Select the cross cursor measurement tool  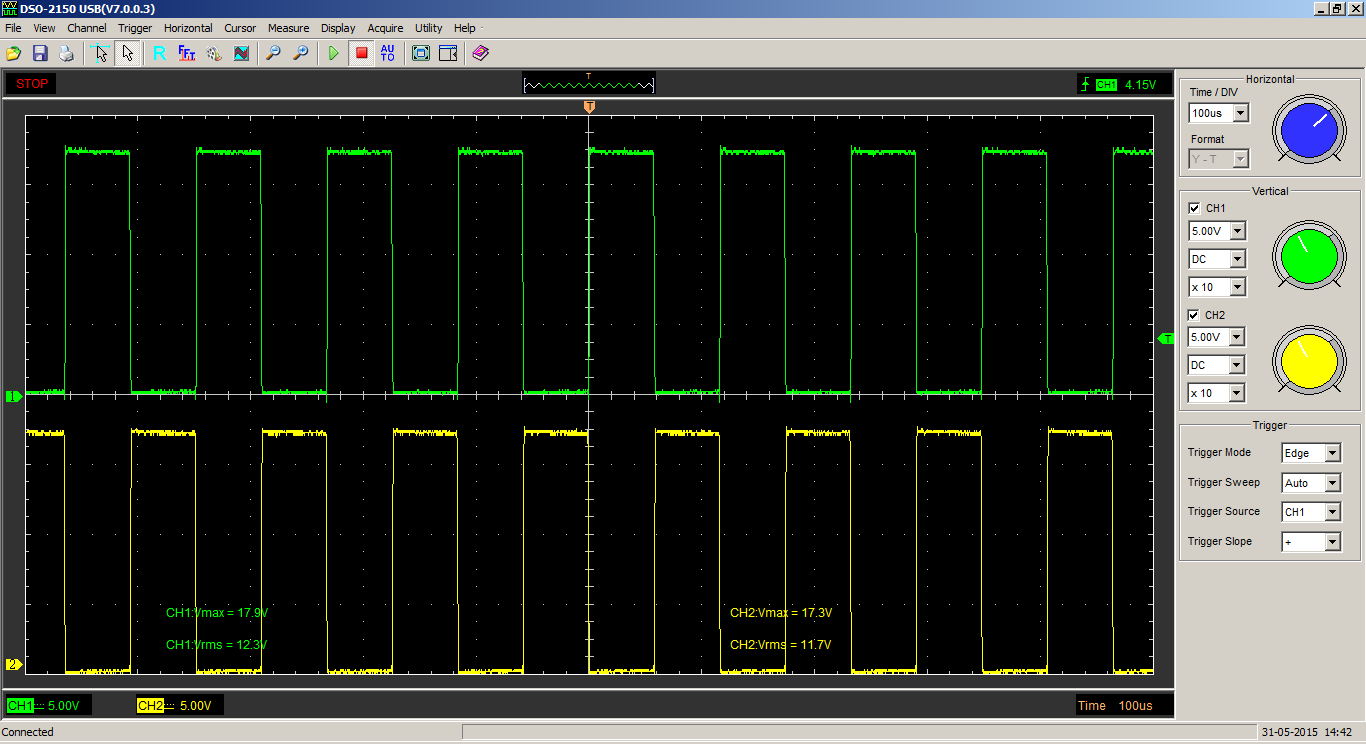(100, 53)
